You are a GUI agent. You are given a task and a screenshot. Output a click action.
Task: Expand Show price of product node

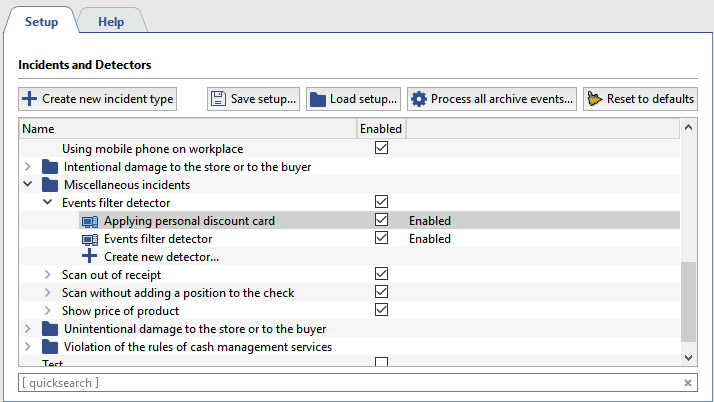[x=48, y=311]
